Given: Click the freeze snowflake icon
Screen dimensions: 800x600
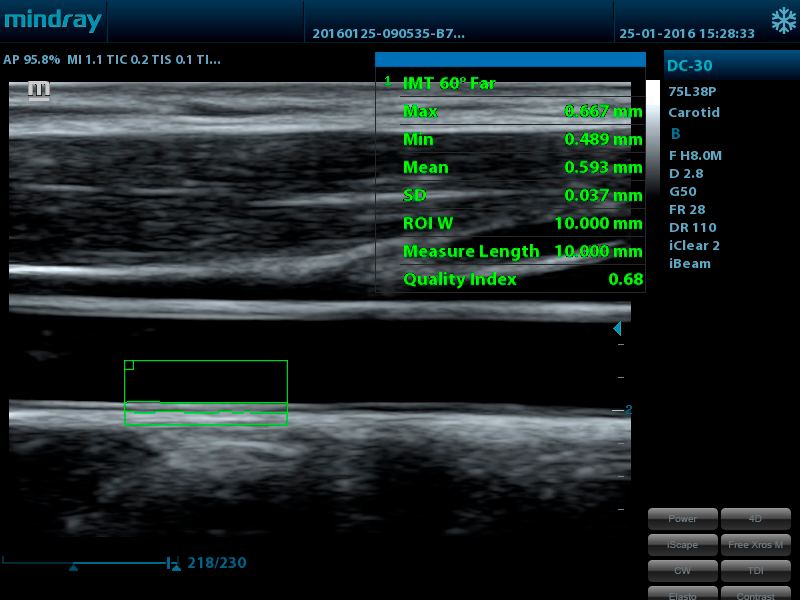Looking at the screenshot, I should tap(782, 21).
